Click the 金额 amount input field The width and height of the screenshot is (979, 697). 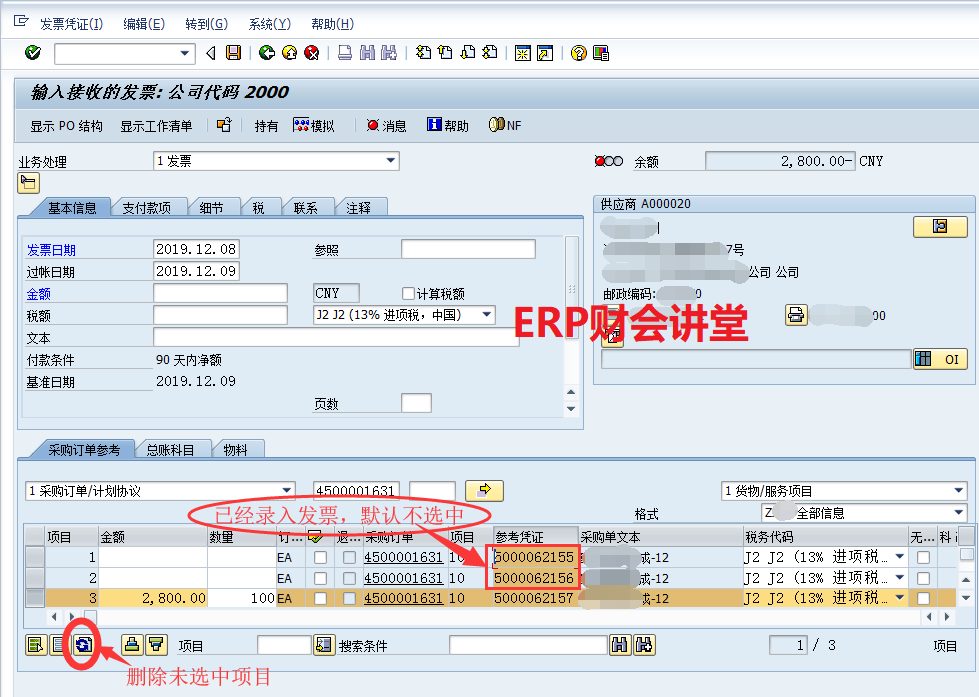(x=220, y=294)
